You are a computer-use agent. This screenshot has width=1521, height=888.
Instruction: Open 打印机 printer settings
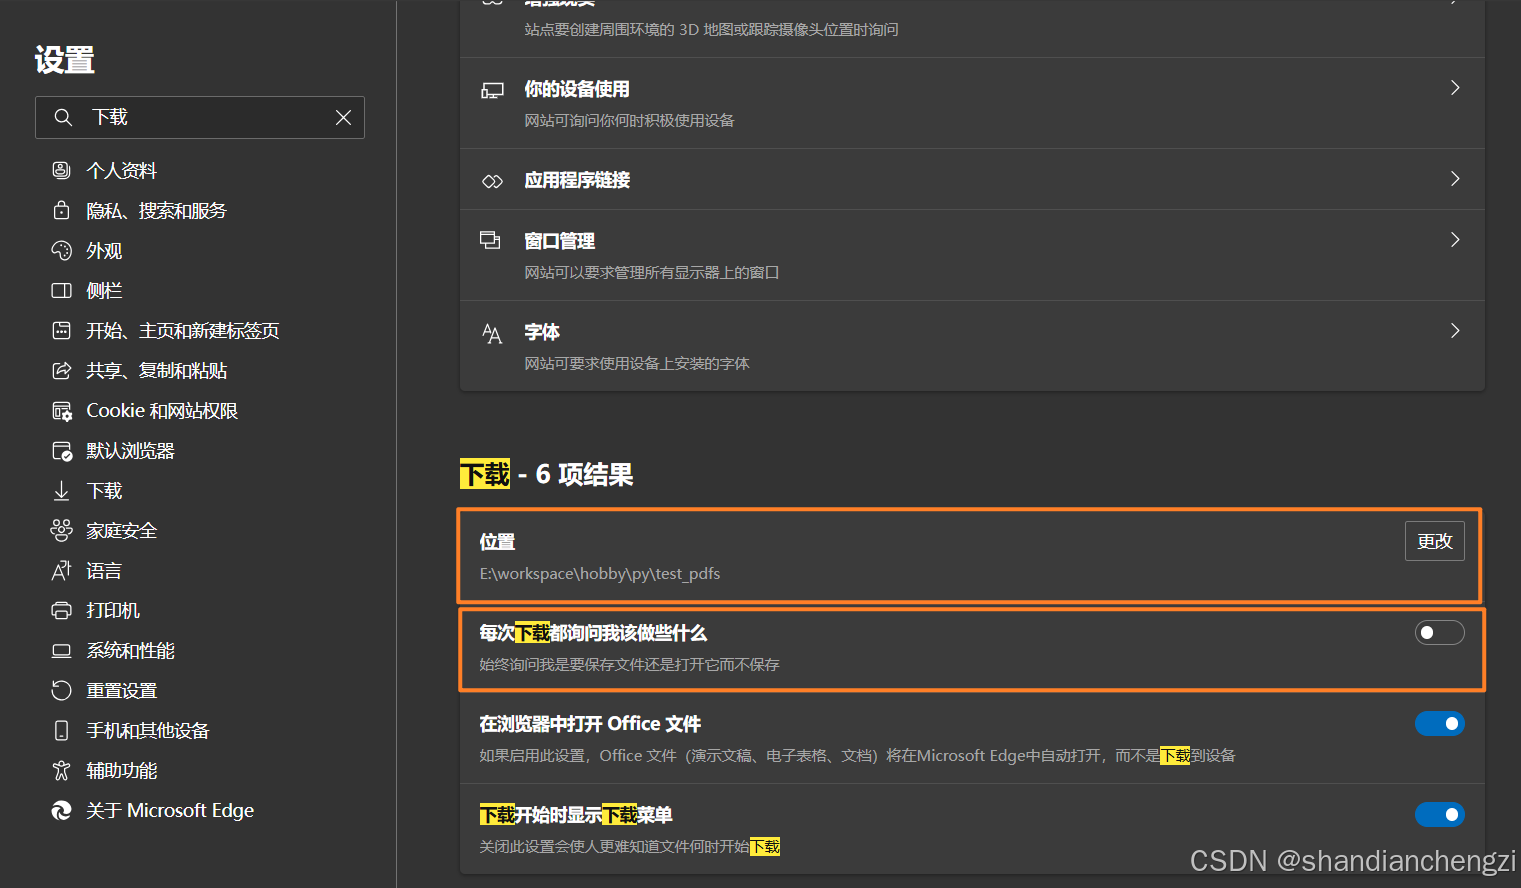pyautogui.click(x=110, y=610)
